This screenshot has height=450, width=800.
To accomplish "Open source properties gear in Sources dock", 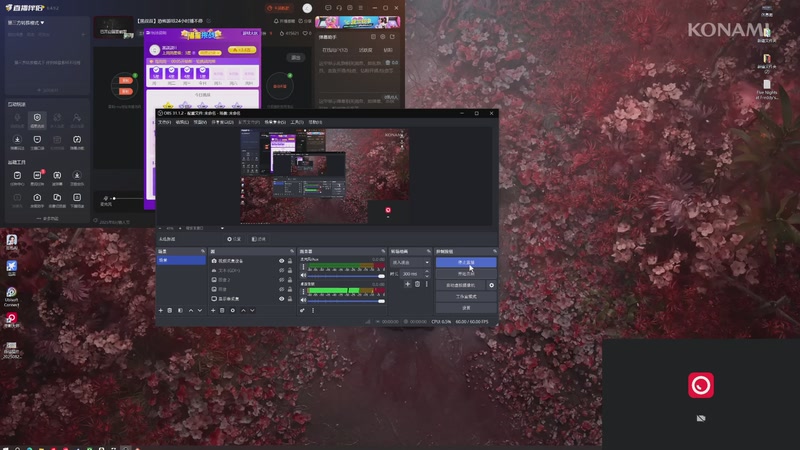I will pos(233,310).
